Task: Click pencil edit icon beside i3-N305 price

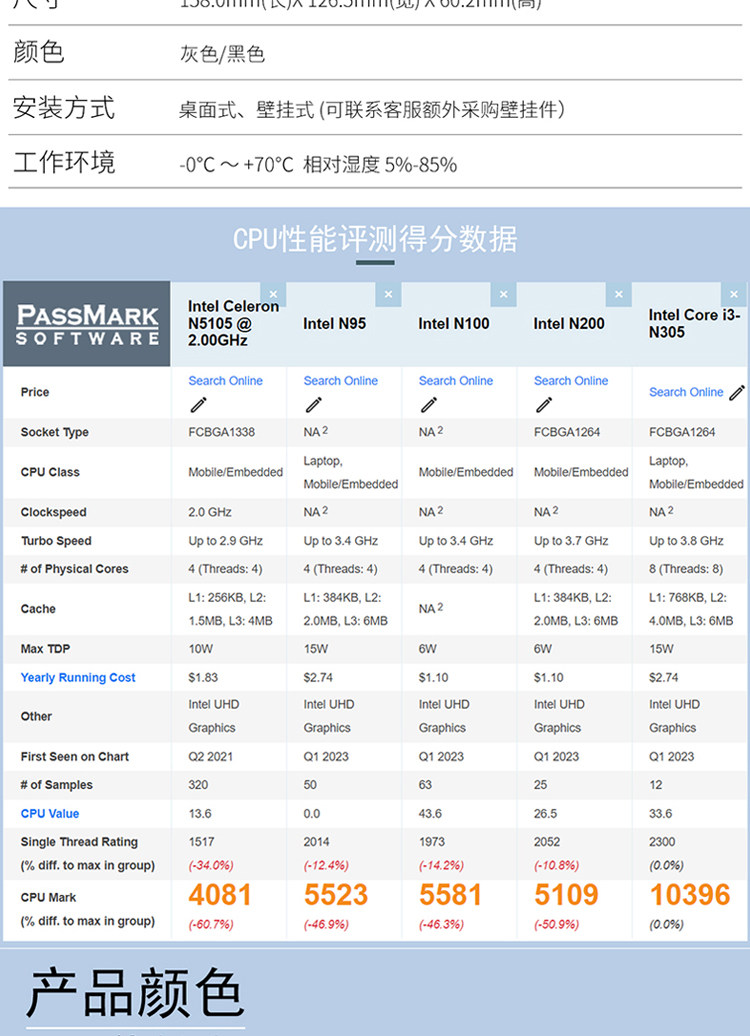Action: (737, 392)
